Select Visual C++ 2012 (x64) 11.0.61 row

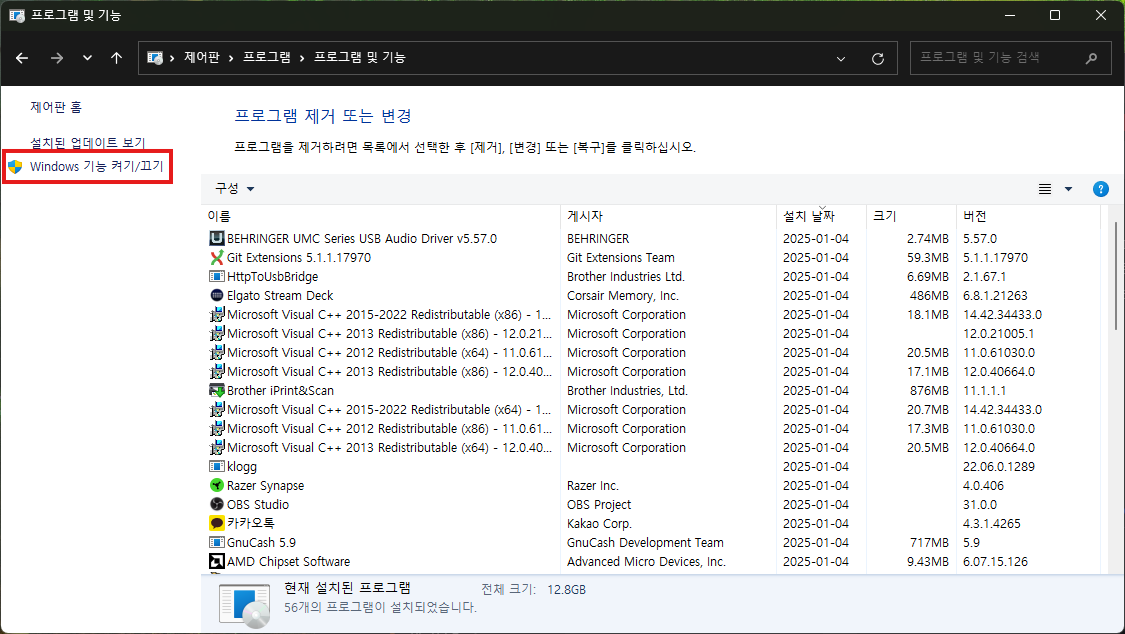tap(651, 352)
